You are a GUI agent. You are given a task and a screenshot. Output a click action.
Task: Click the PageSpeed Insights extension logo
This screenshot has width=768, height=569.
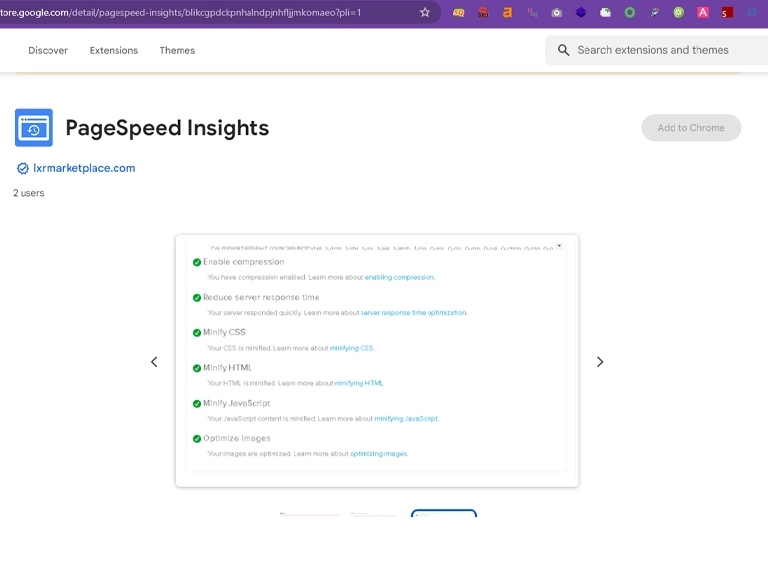[x=34, y=128]
